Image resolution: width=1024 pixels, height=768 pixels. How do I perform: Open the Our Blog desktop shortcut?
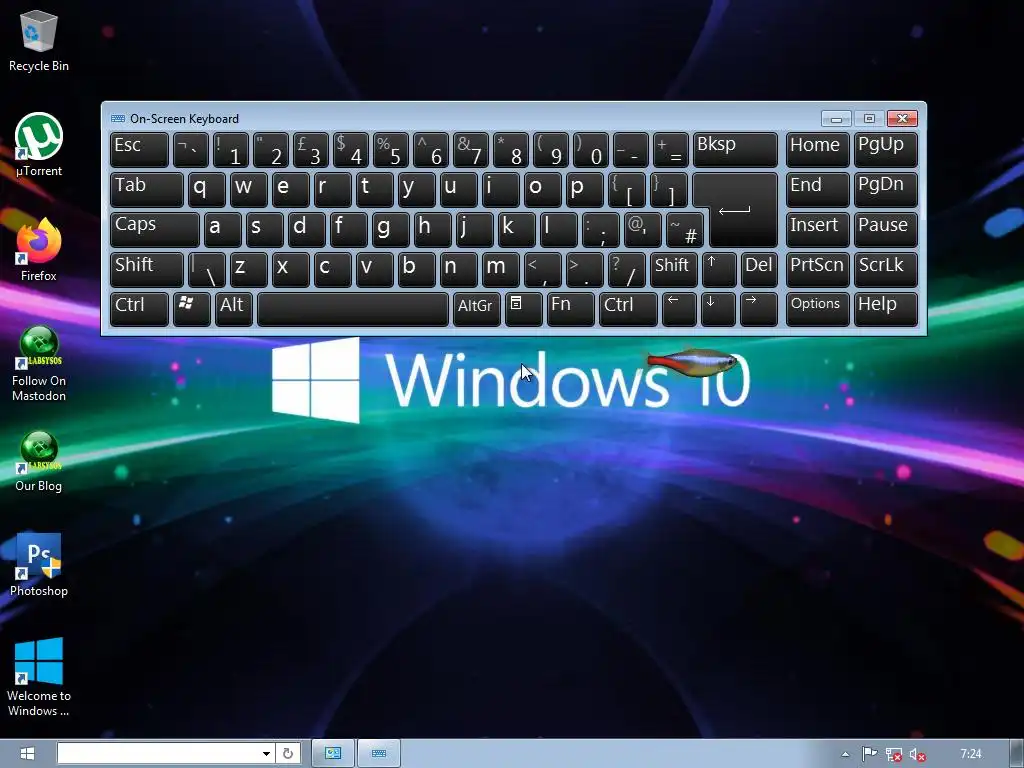39,461
